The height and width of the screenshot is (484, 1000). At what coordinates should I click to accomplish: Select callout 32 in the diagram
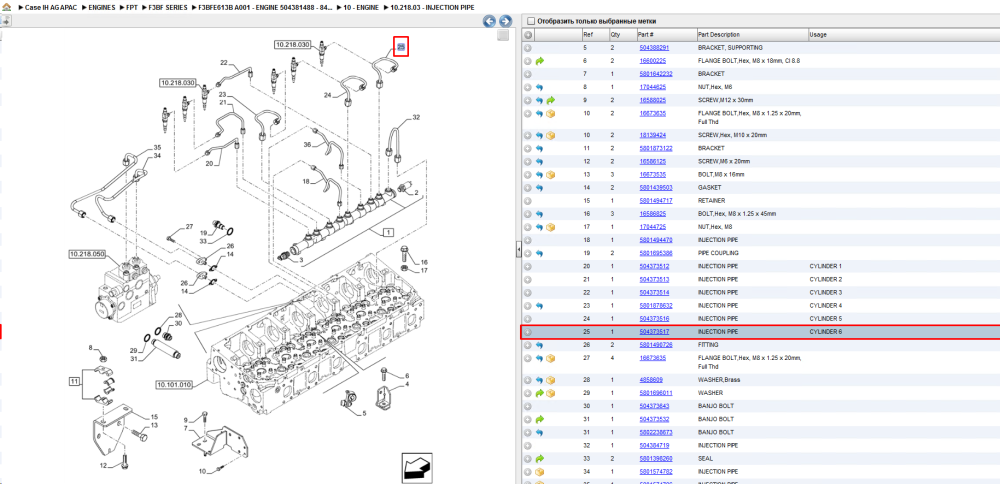click(x=416, y=117)
